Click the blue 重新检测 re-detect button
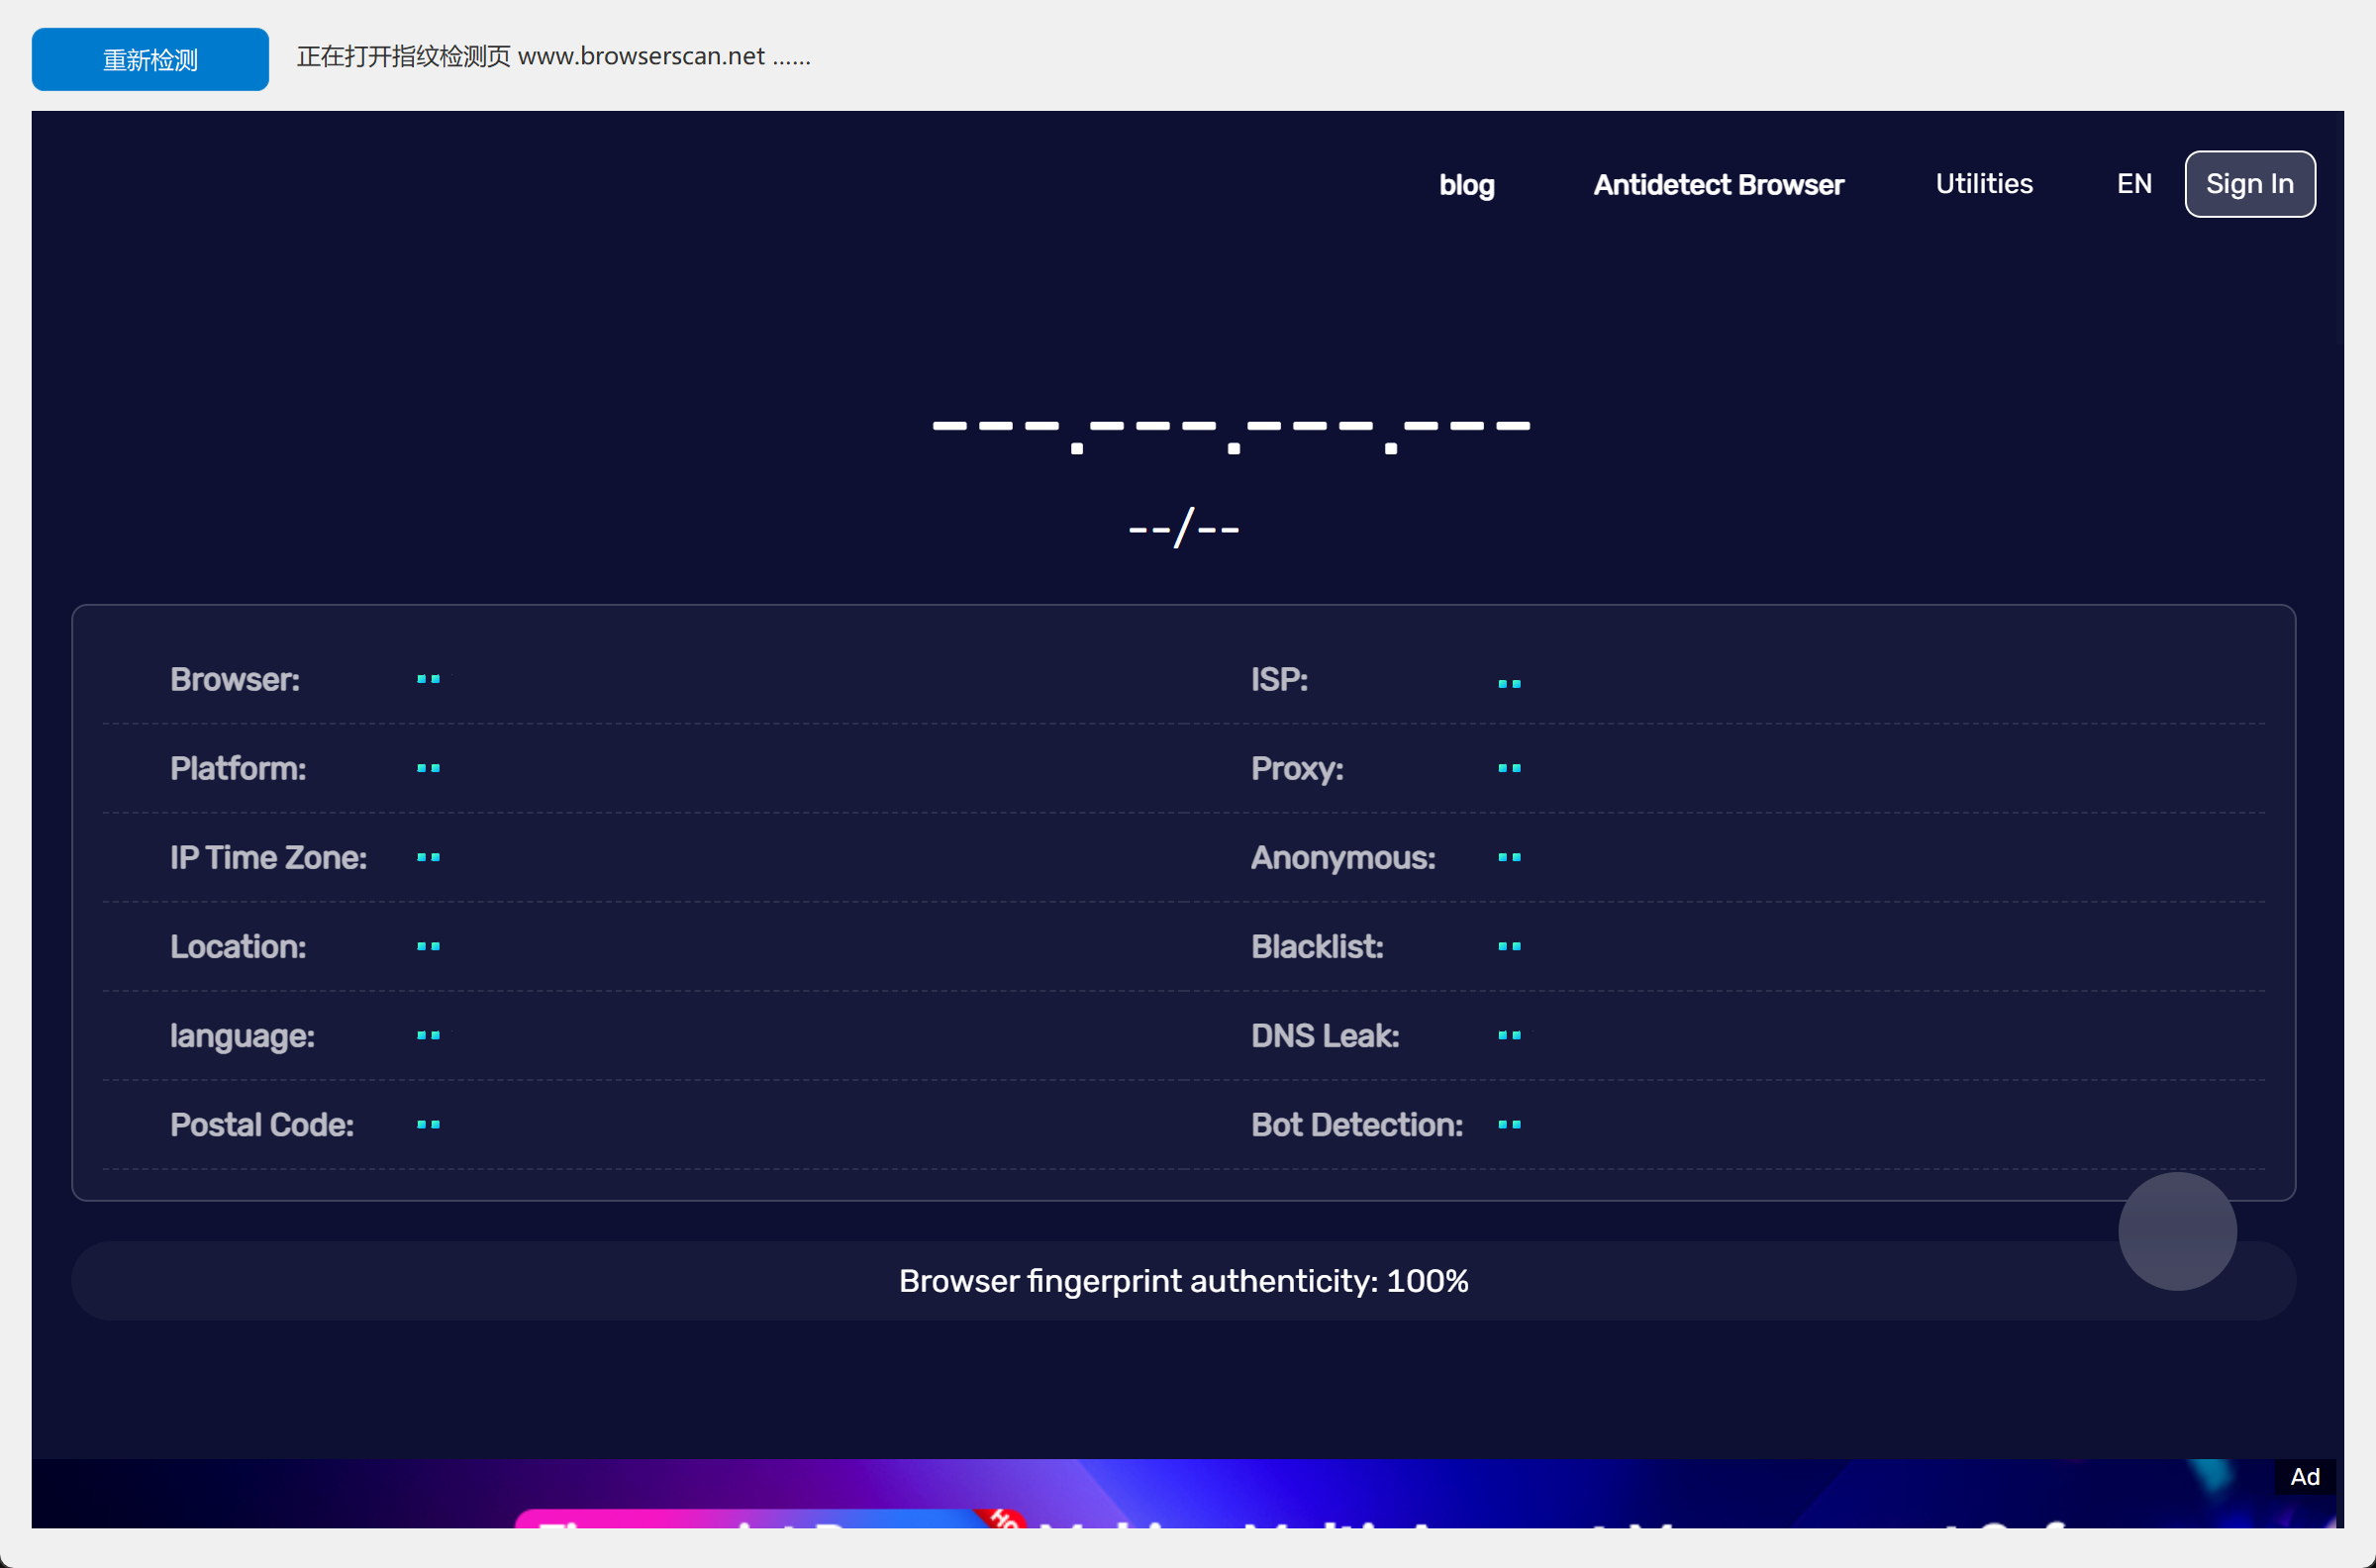This screenshot has height=1568, width=2376. (150, 60)
